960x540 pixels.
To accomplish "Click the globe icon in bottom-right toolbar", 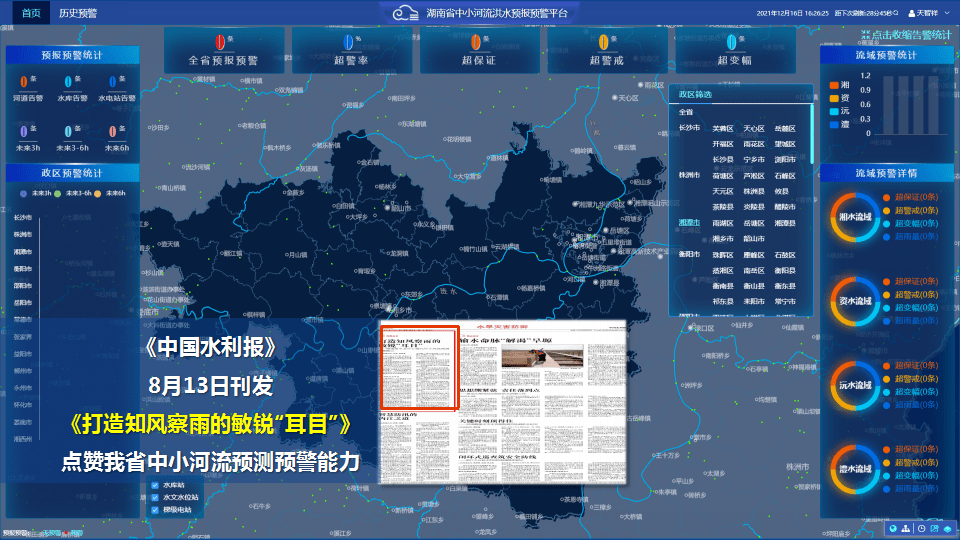I will (x=893, y=528).
